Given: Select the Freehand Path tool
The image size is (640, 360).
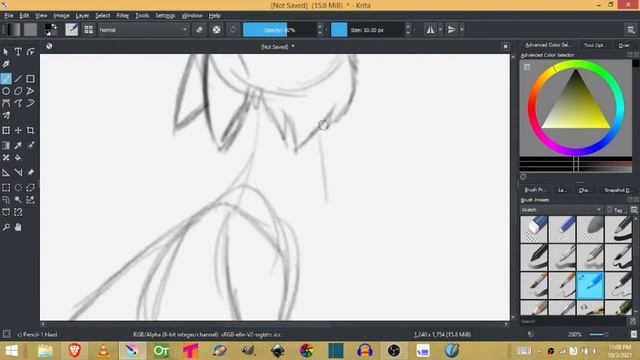Looking at the screenshot, I should point(18,103).
